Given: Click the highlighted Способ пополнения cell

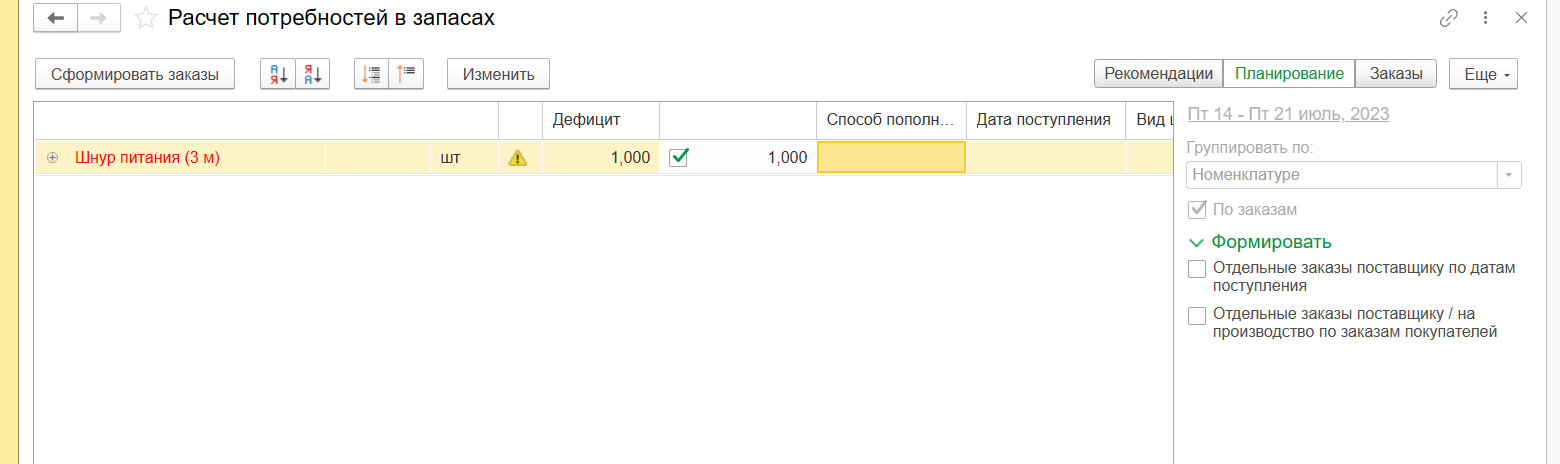Looking at the screenshot, I should coord(891,158).
